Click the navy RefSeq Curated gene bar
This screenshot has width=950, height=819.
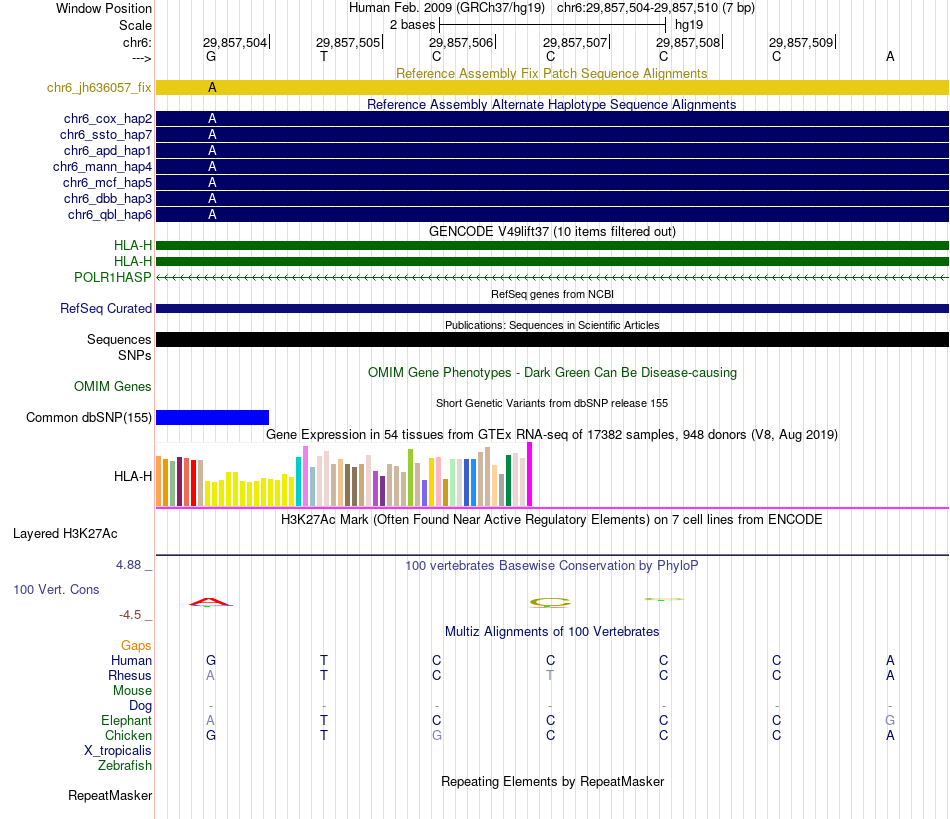[552, 308]
